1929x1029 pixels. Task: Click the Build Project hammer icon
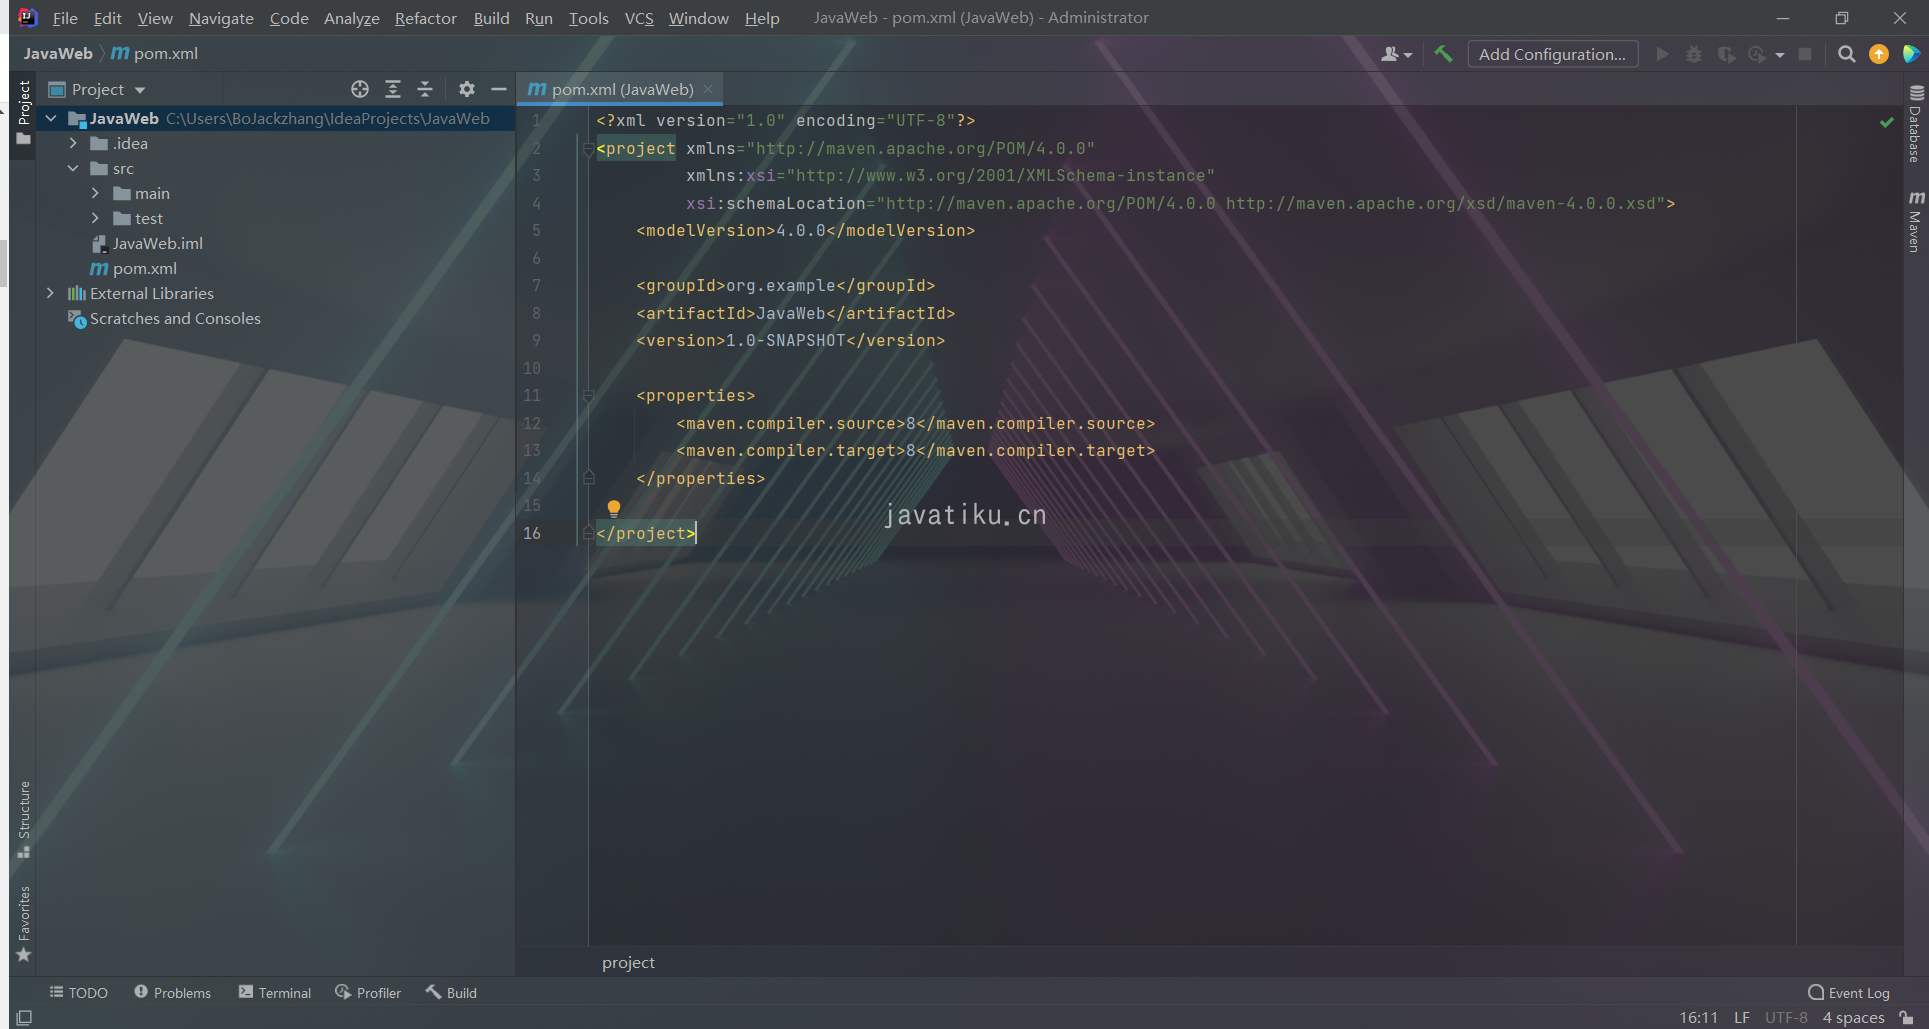click(1443, 54)
